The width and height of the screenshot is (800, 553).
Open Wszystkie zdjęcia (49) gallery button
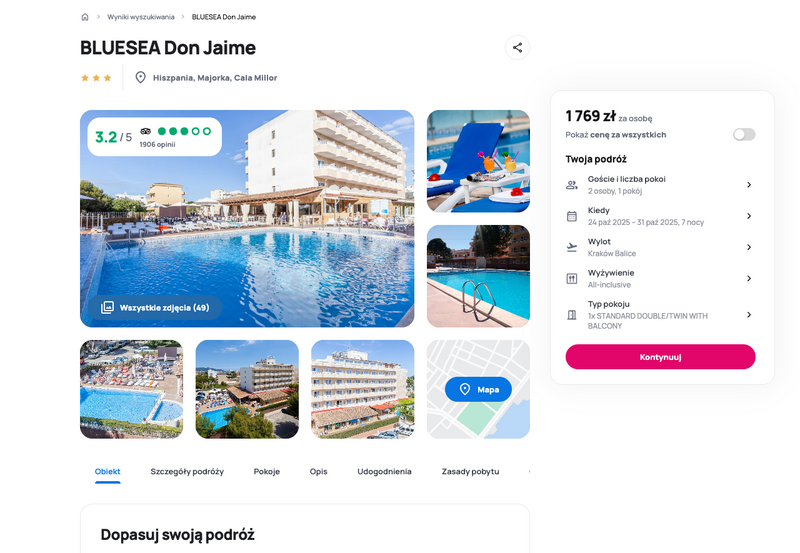coord(155,307)
